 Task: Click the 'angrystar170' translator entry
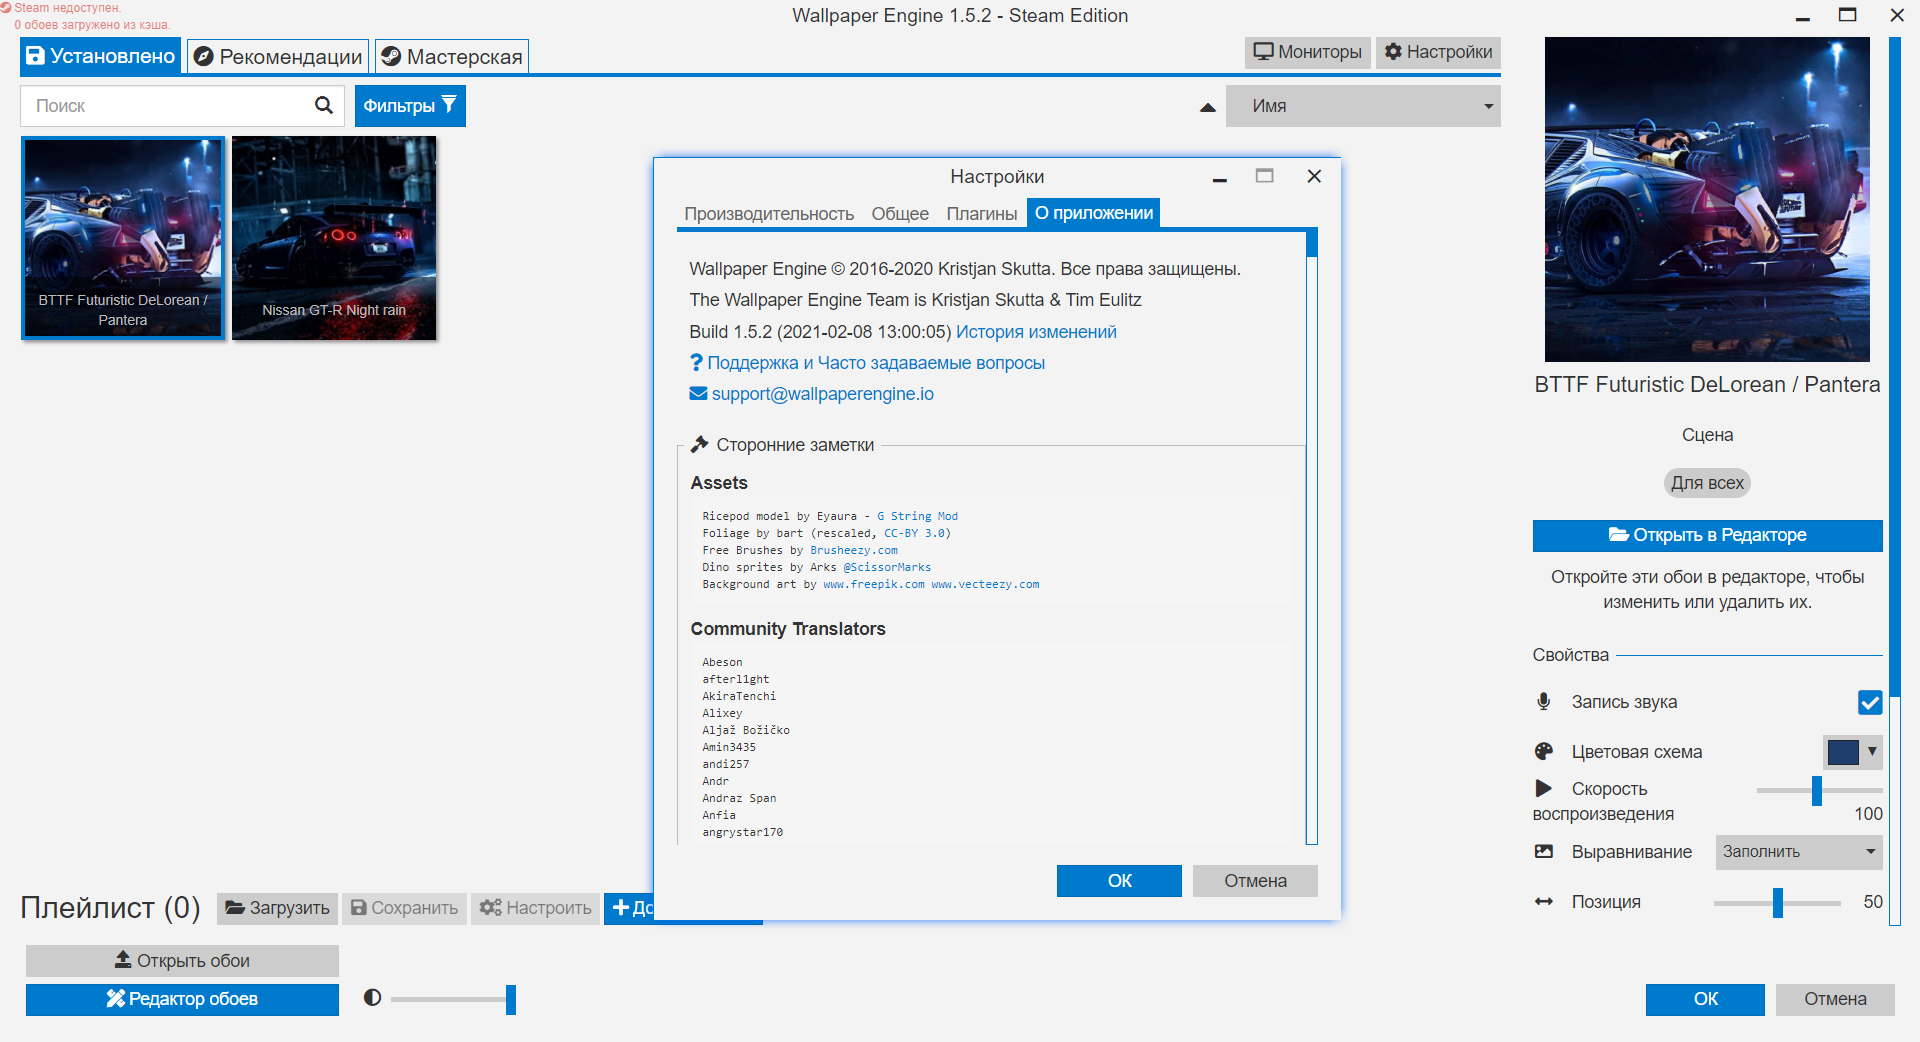click(742, 832)
